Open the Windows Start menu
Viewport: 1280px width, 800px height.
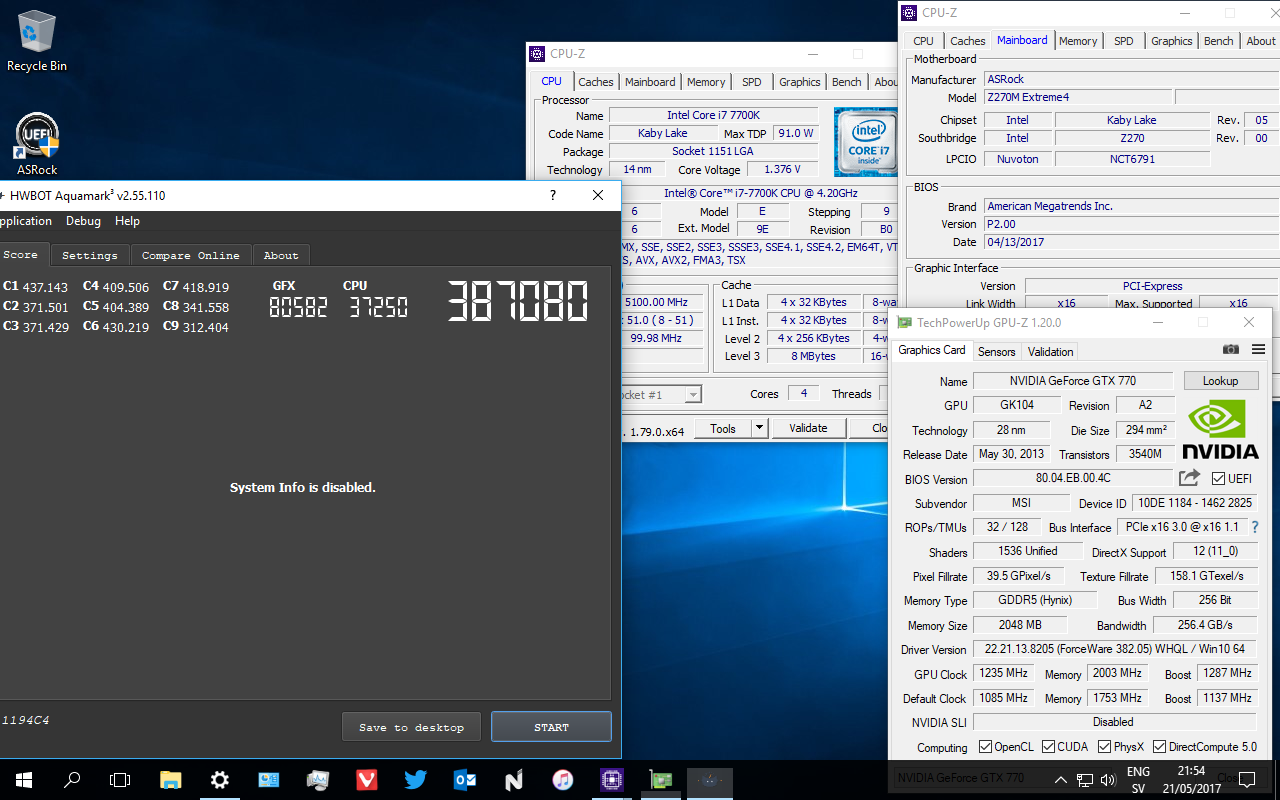tap(24, 780)
